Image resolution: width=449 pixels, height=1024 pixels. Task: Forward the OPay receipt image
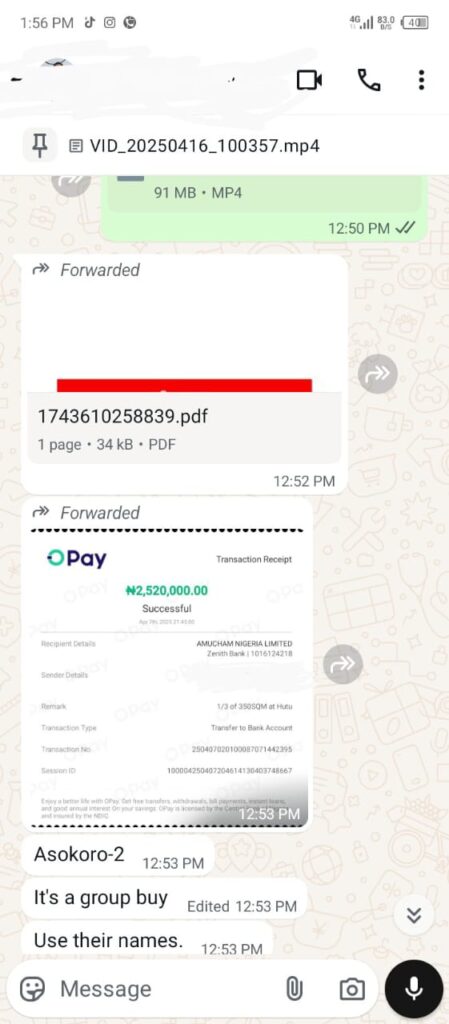tap(343, 664)
